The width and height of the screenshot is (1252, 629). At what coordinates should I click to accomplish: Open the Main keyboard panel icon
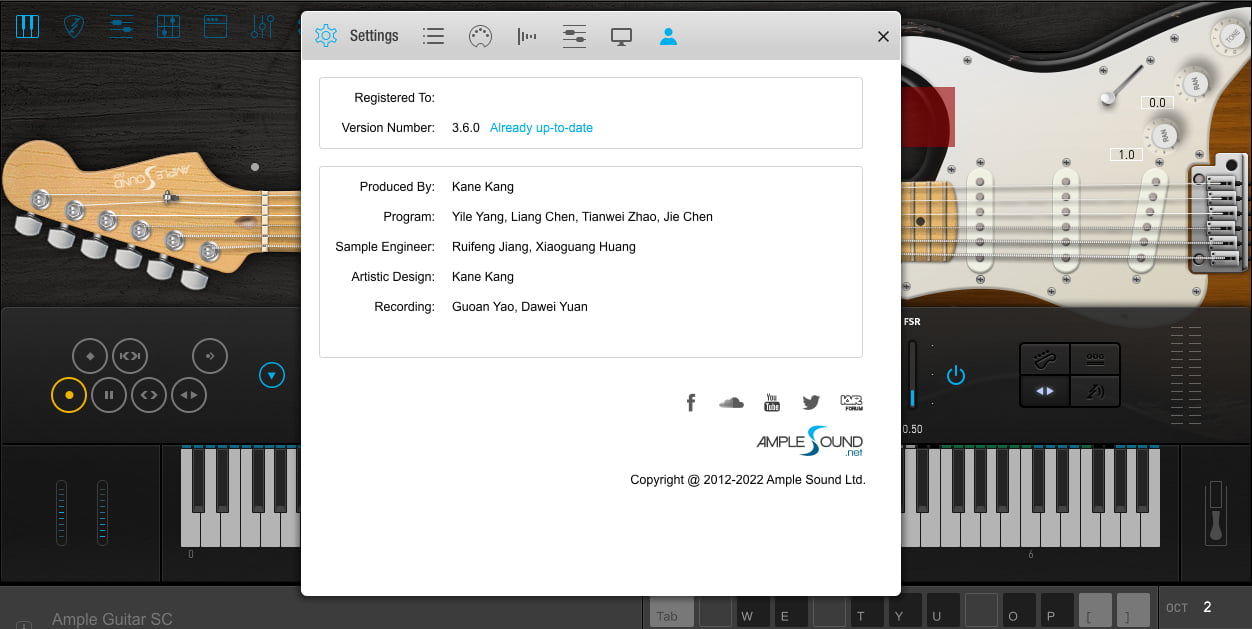(x=27, y=26)
